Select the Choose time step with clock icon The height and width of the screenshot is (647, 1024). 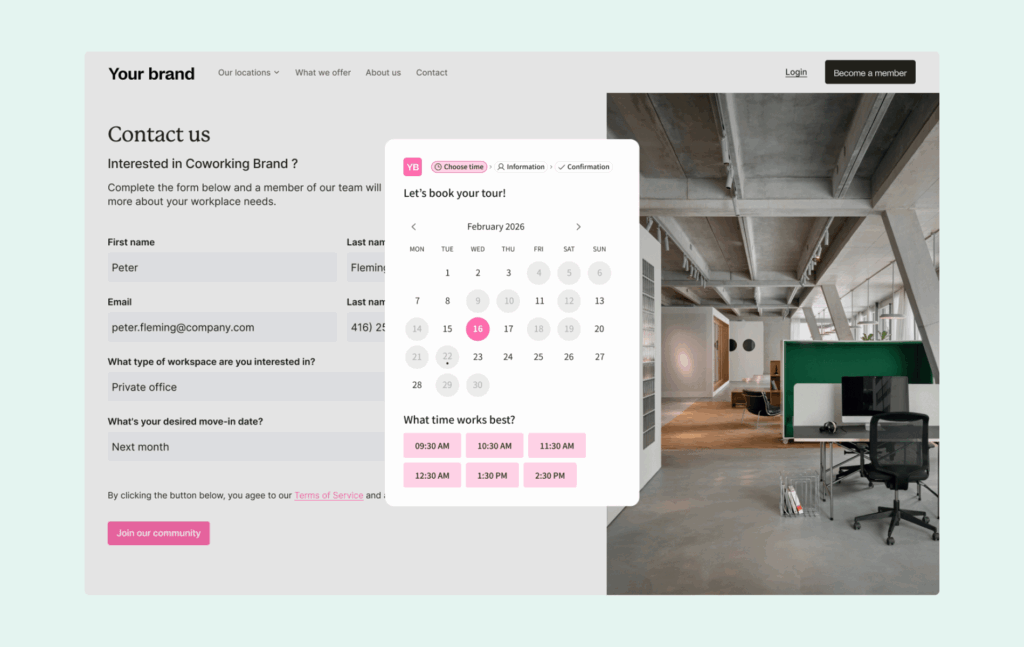click(459, 166)
